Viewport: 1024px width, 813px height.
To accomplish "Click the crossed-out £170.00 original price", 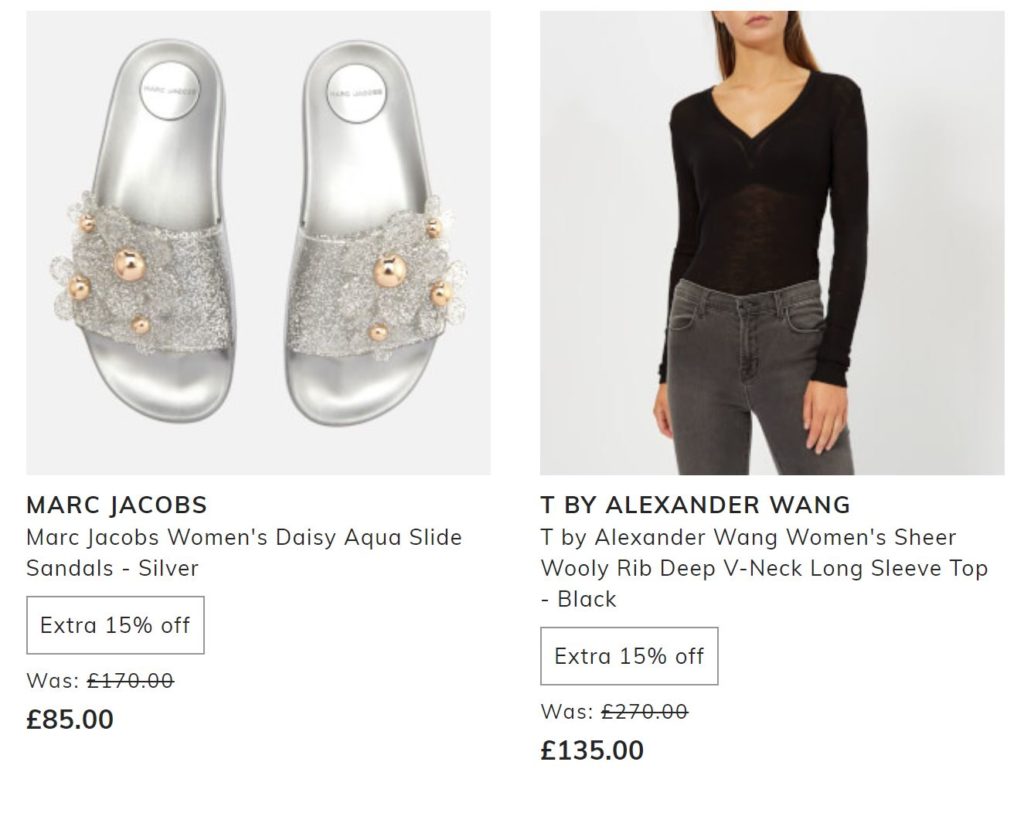I will [x=130, y=681].
